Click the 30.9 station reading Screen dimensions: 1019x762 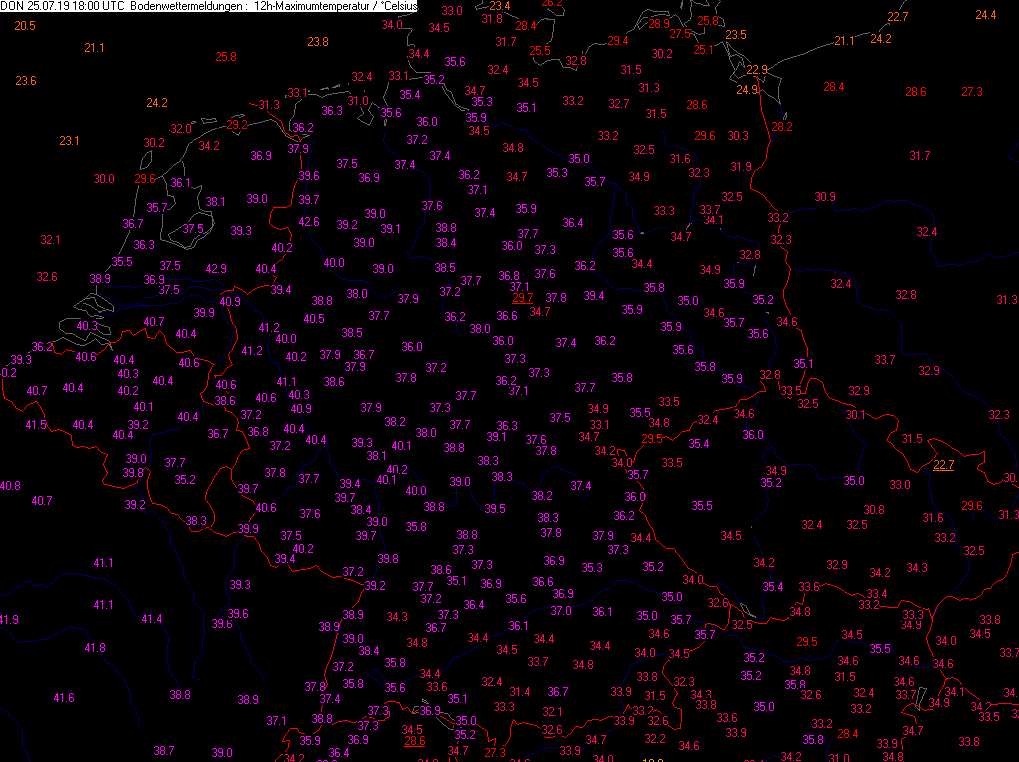825,197
